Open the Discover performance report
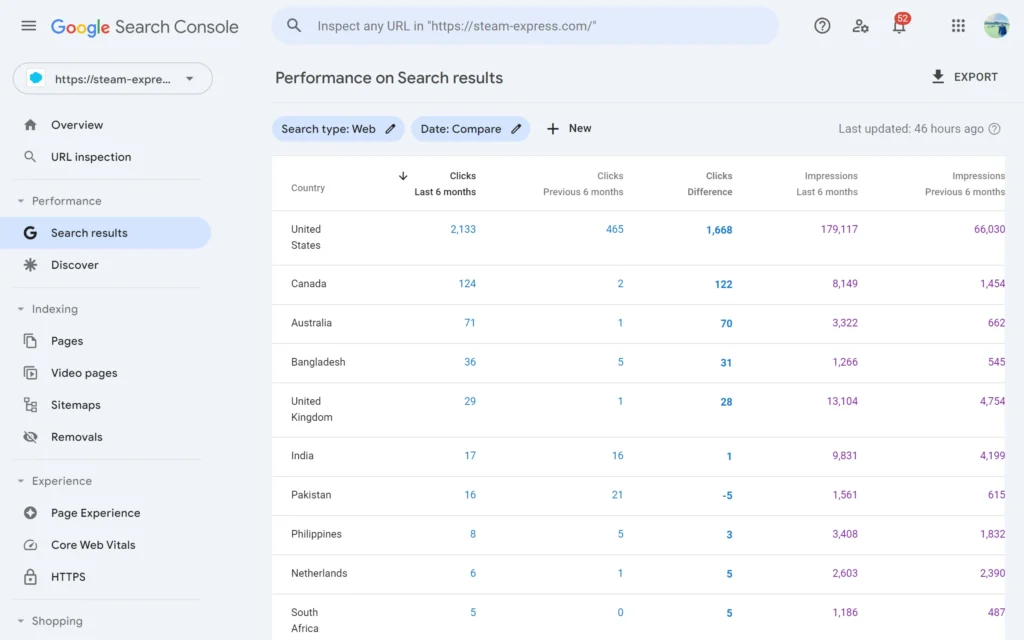This screenshot has height=640, width=1024. click(75, 265)
